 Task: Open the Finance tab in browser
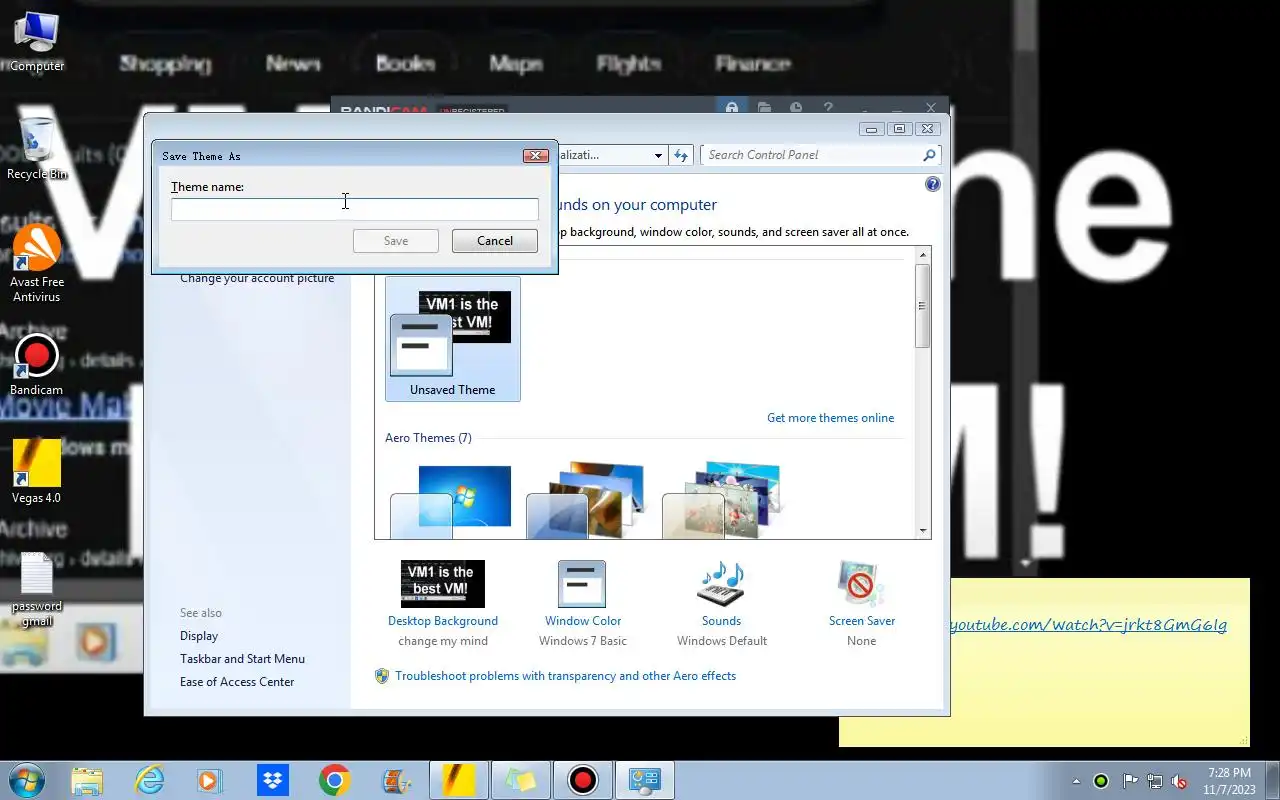tap(753, 64)
